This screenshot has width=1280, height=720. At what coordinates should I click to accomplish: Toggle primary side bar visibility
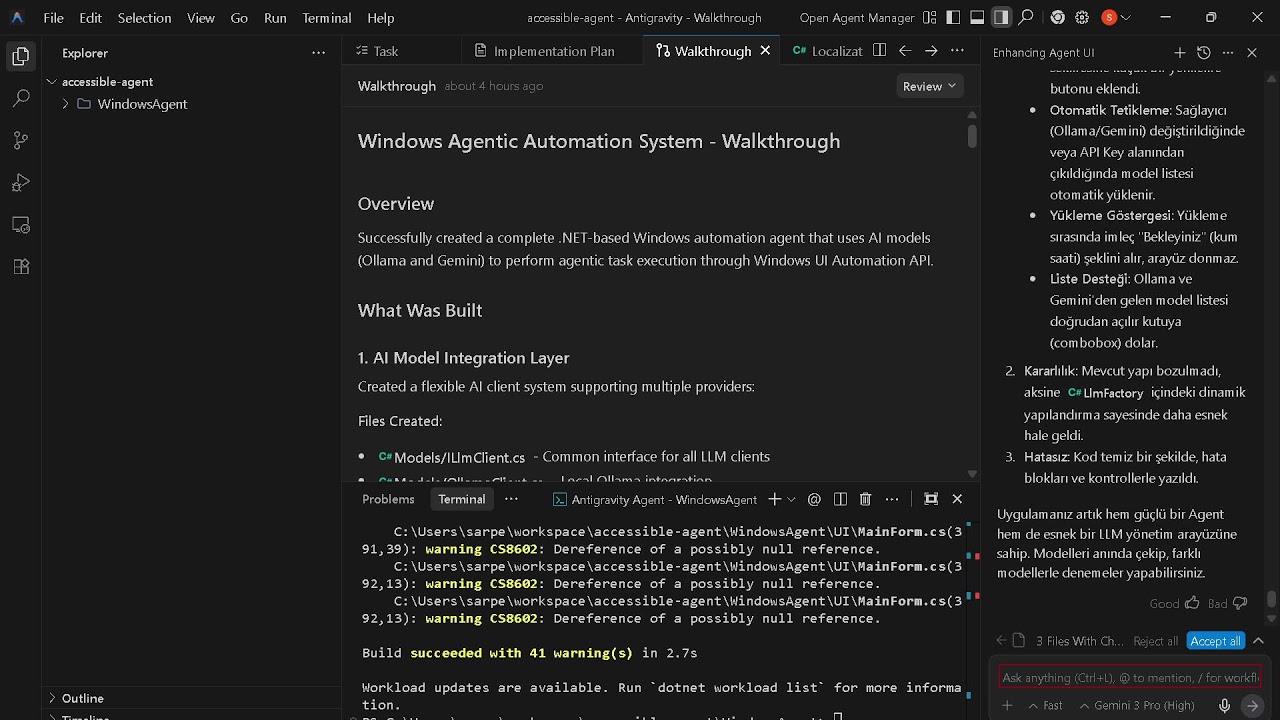coord(953,17)
